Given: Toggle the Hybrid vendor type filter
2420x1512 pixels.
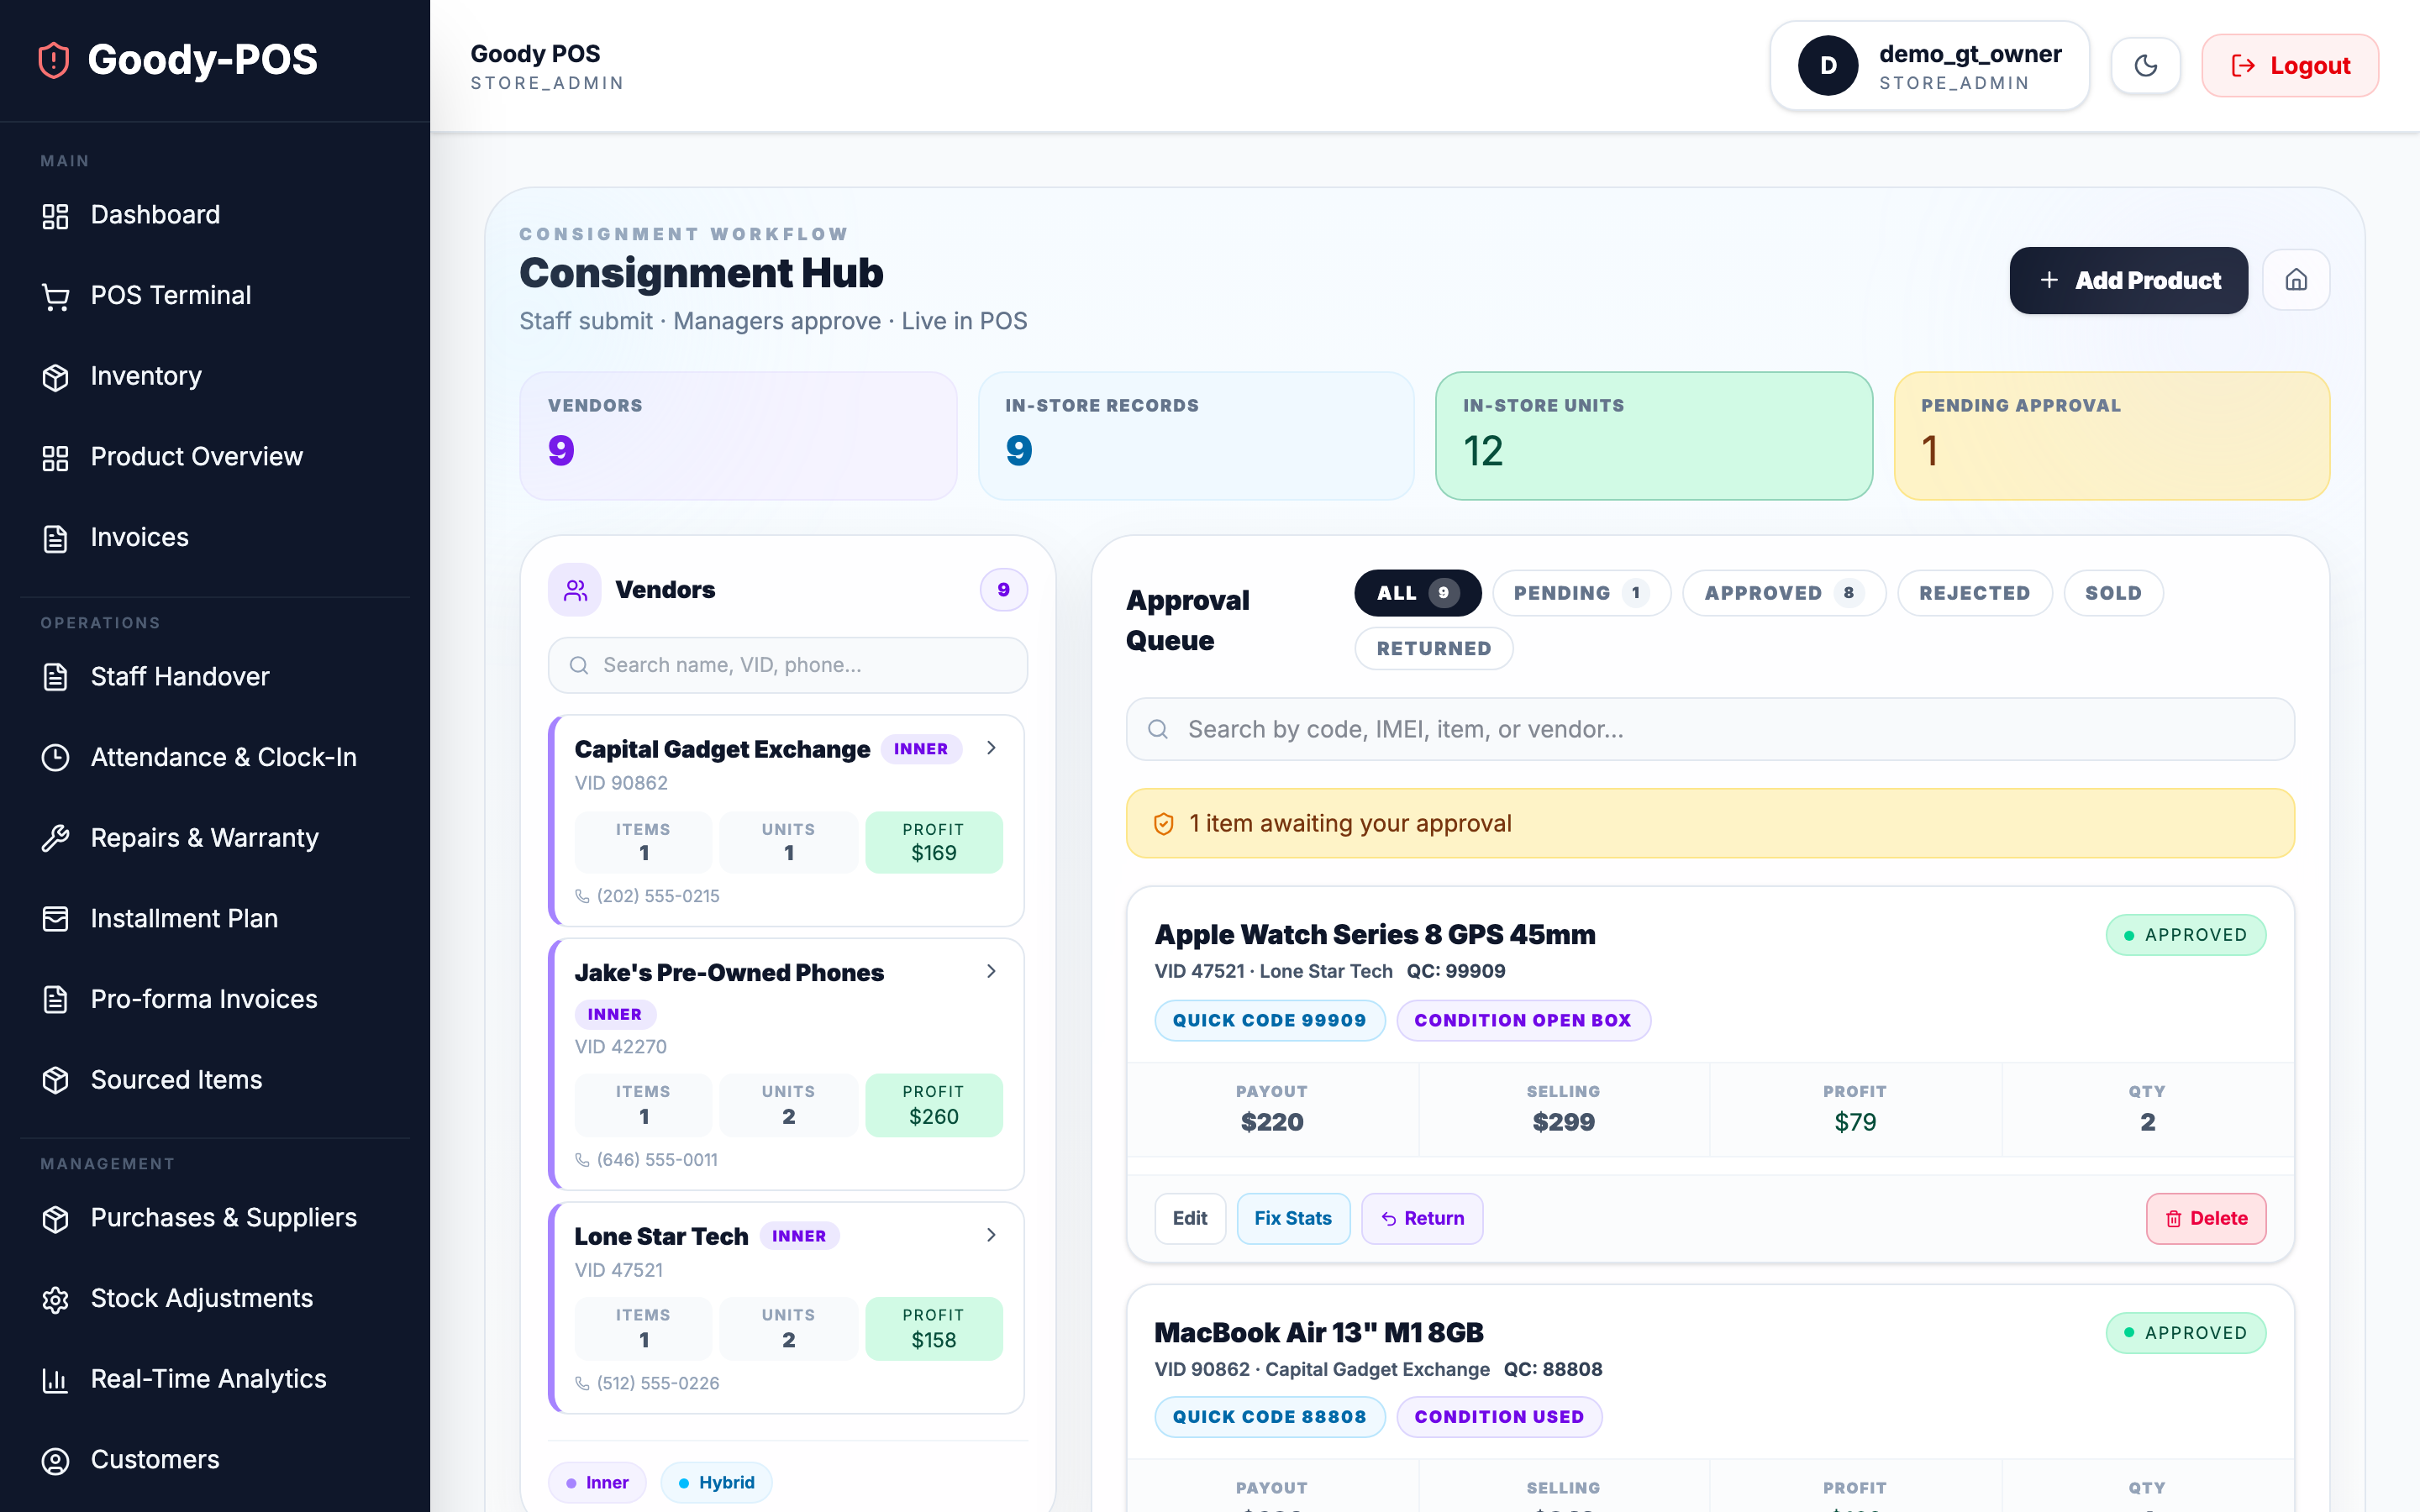Looking at the screenshot, I should point(716,1482).
